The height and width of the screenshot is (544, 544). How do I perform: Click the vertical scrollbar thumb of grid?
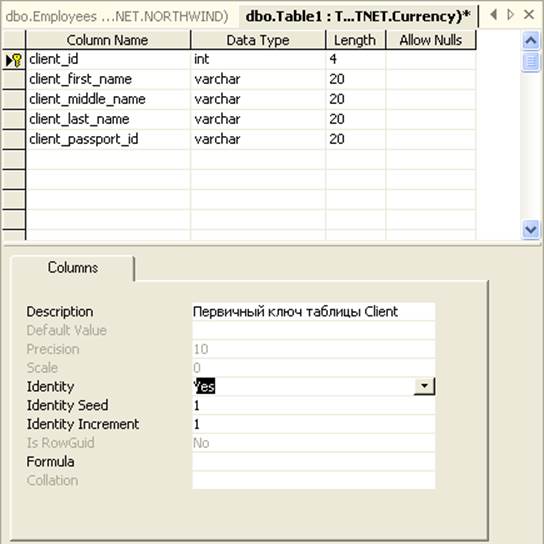tap(531, 62)
